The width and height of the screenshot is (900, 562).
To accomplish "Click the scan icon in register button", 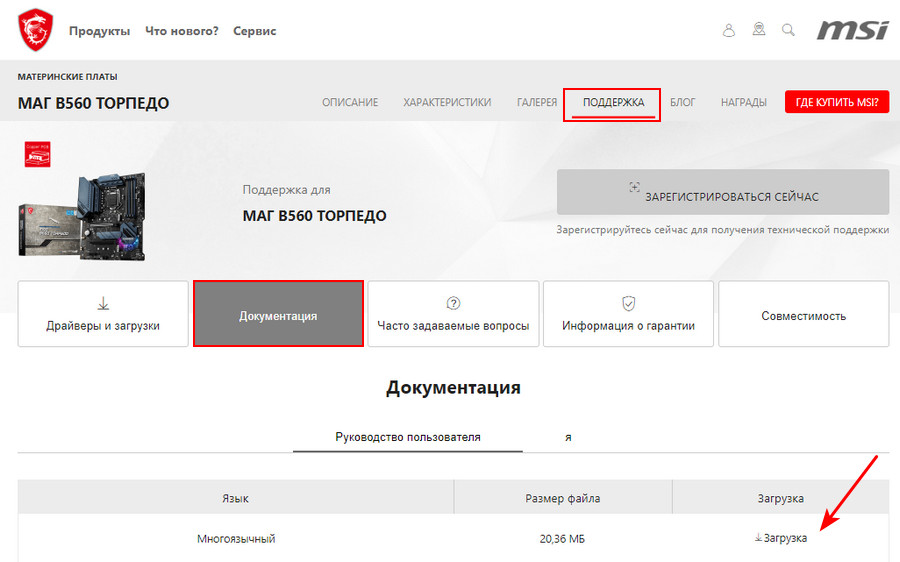I will click(634, 187).
